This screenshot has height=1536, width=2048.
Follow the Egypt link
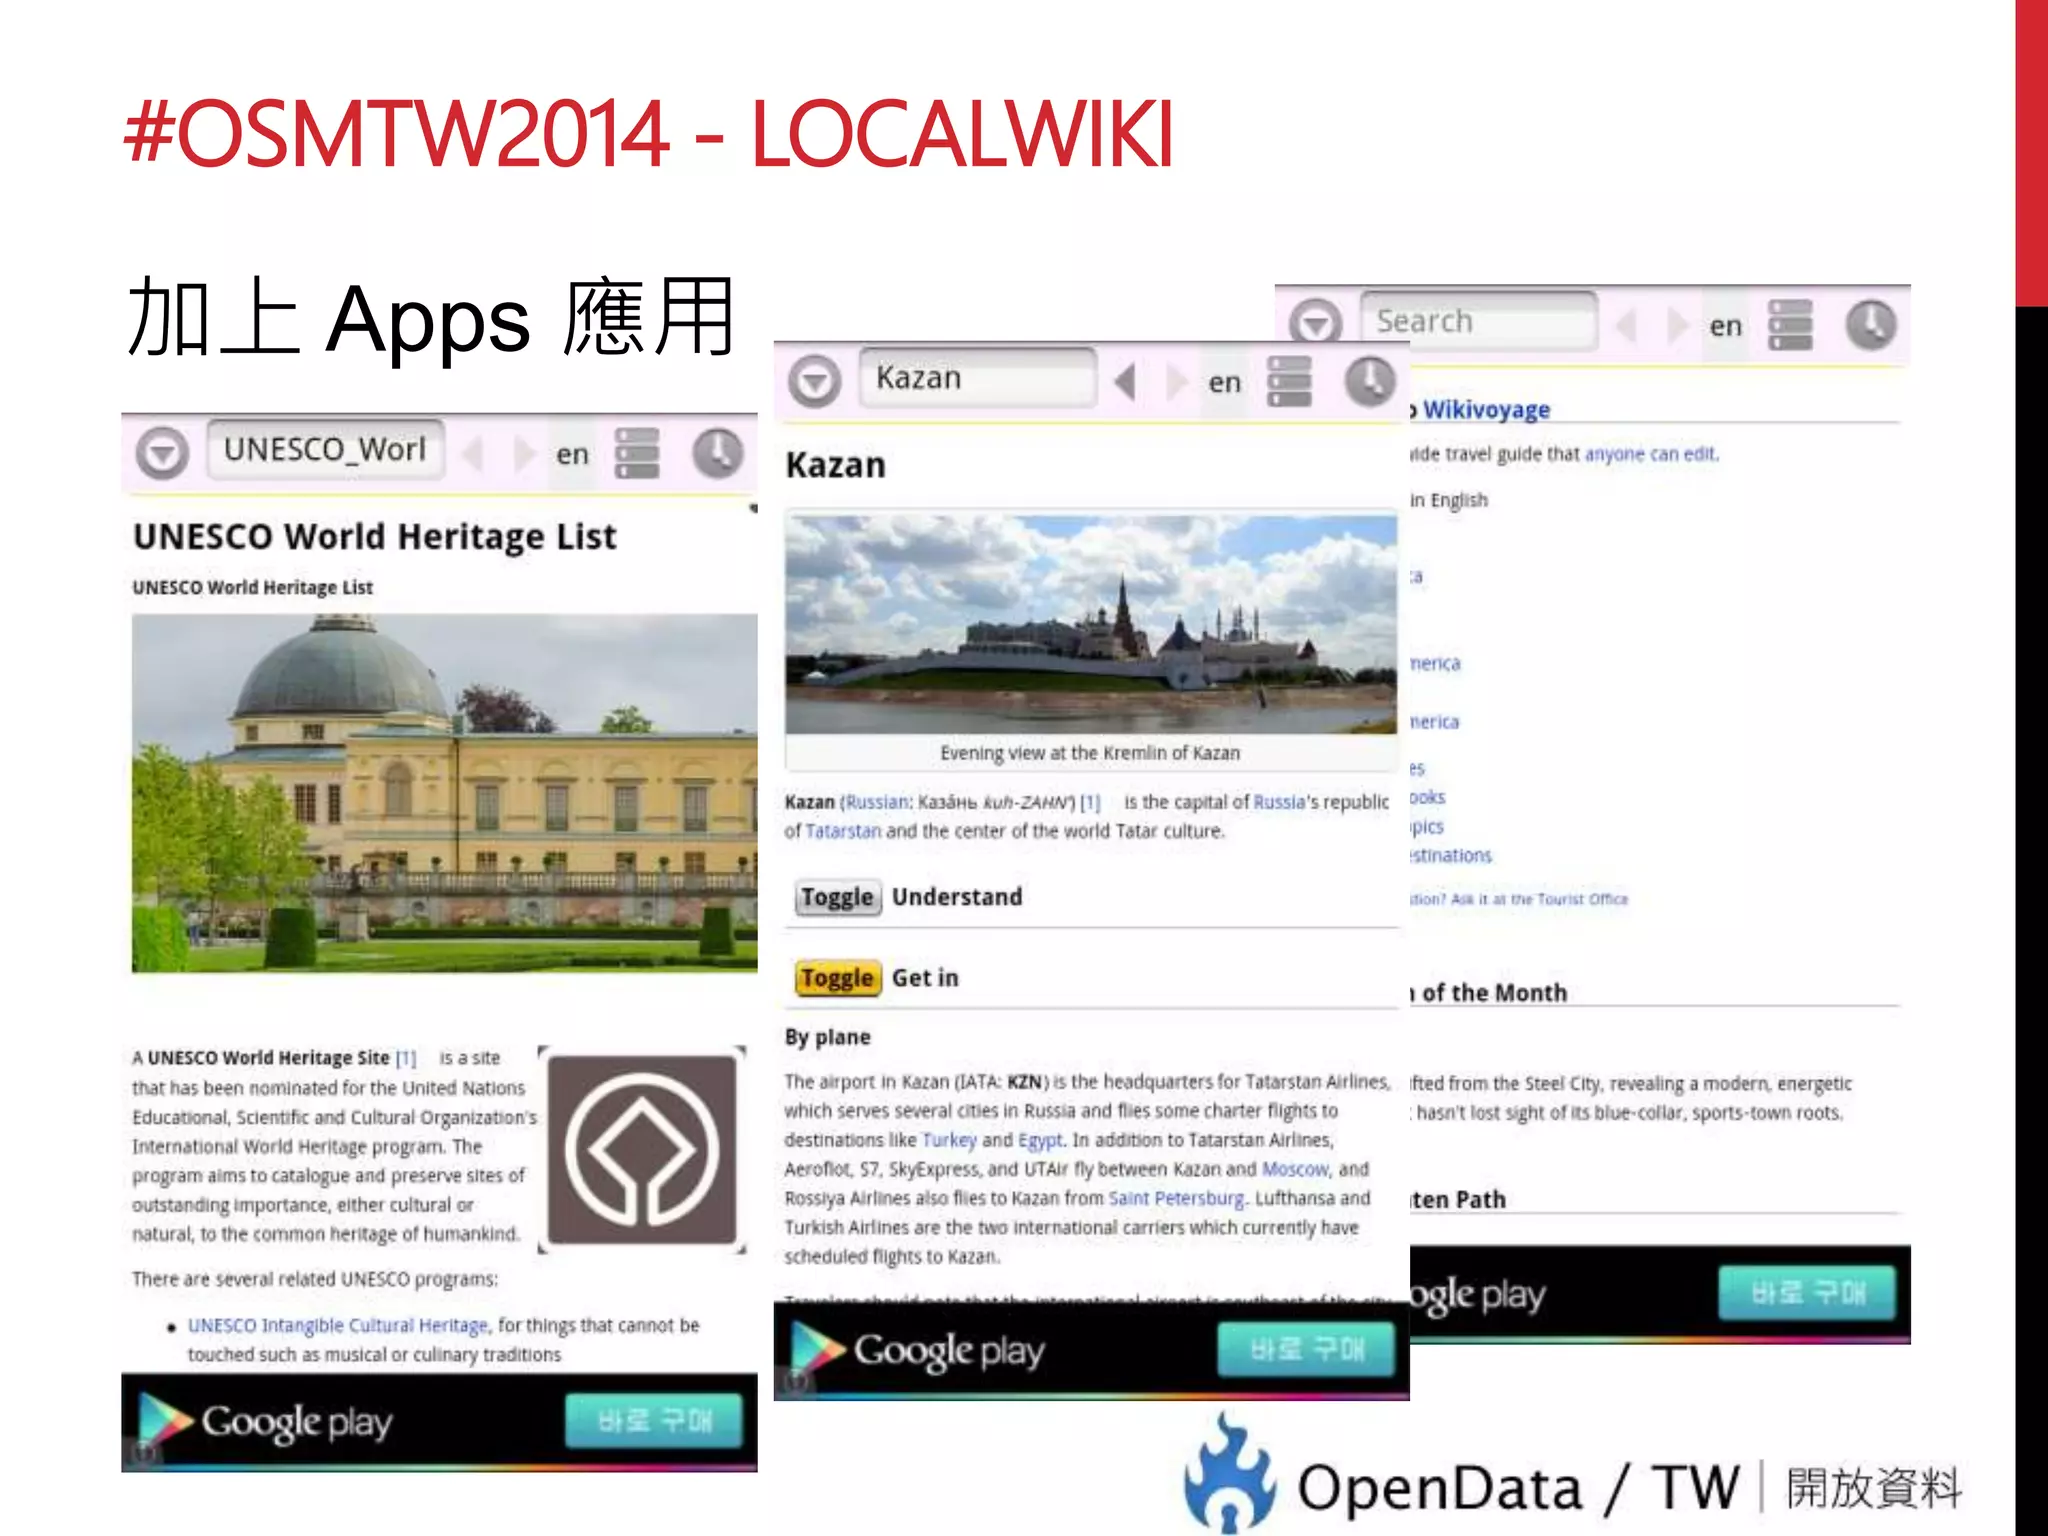click(x=1041, y=1140)
